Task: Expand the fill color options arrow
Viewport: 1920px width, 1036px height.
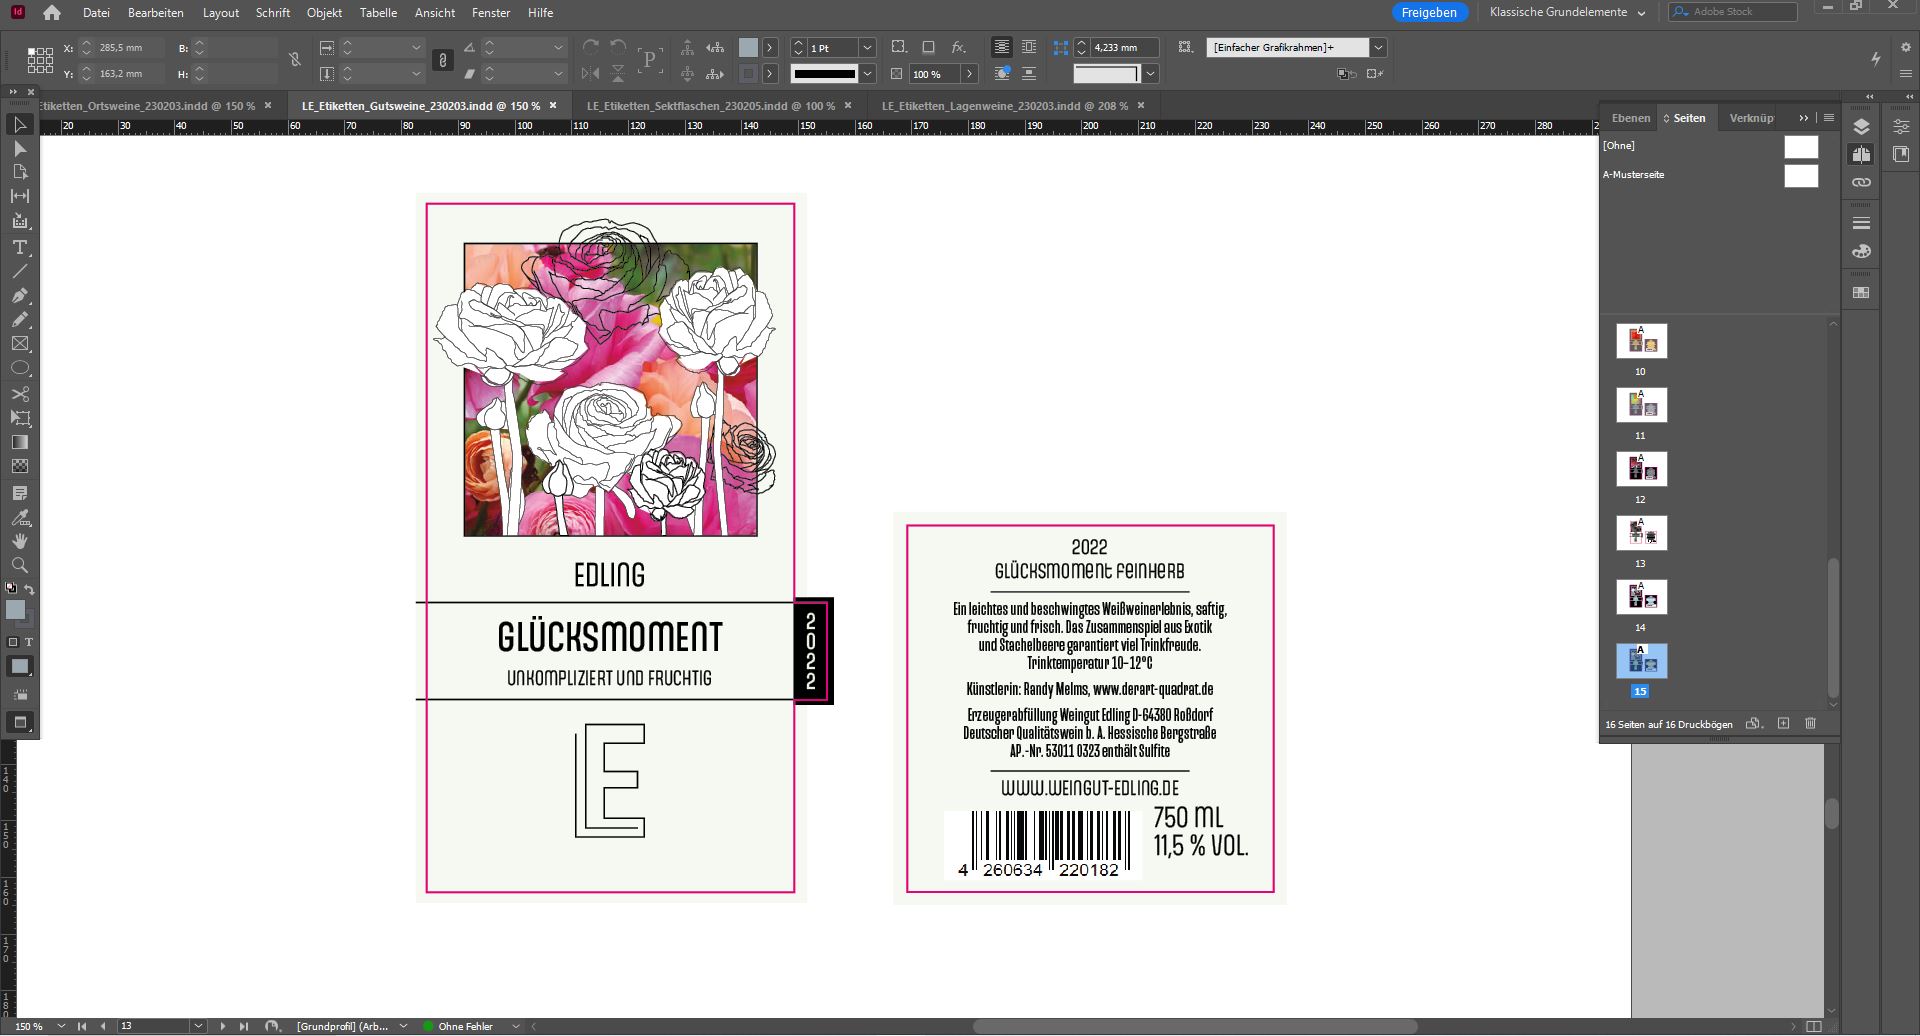Action: (769, 47)
